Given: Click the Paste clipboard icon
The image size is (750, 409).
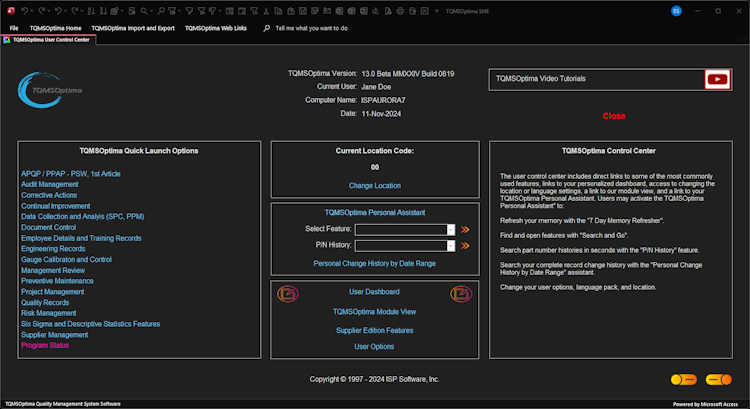Looking at the screenshot, I should point(291,11).
